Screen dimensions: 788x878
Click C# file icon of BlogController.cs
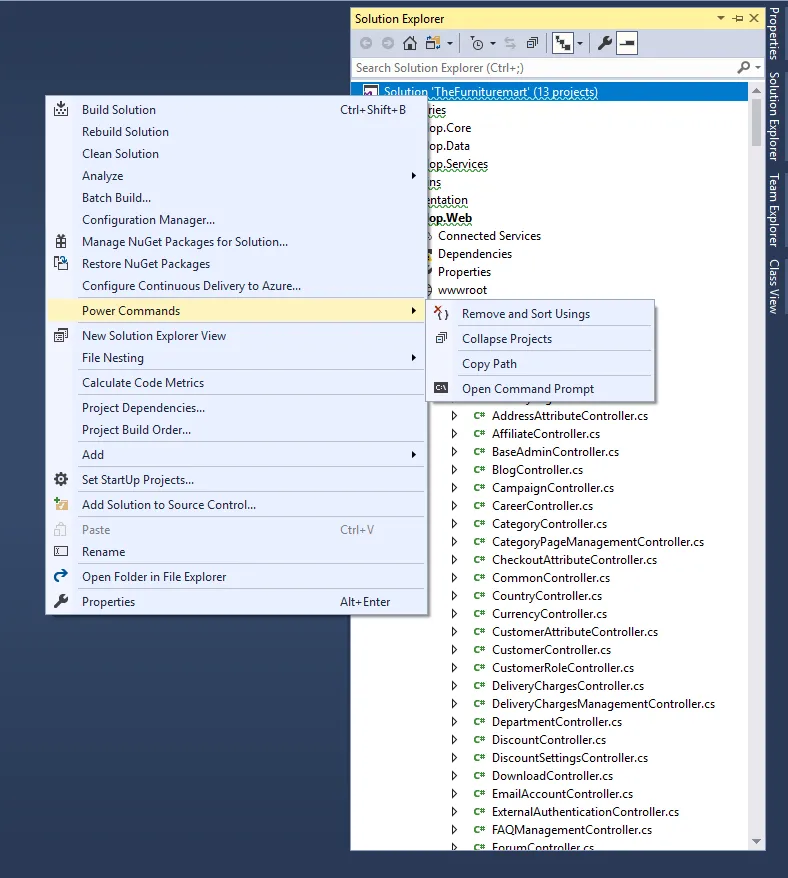coord(479,470)
